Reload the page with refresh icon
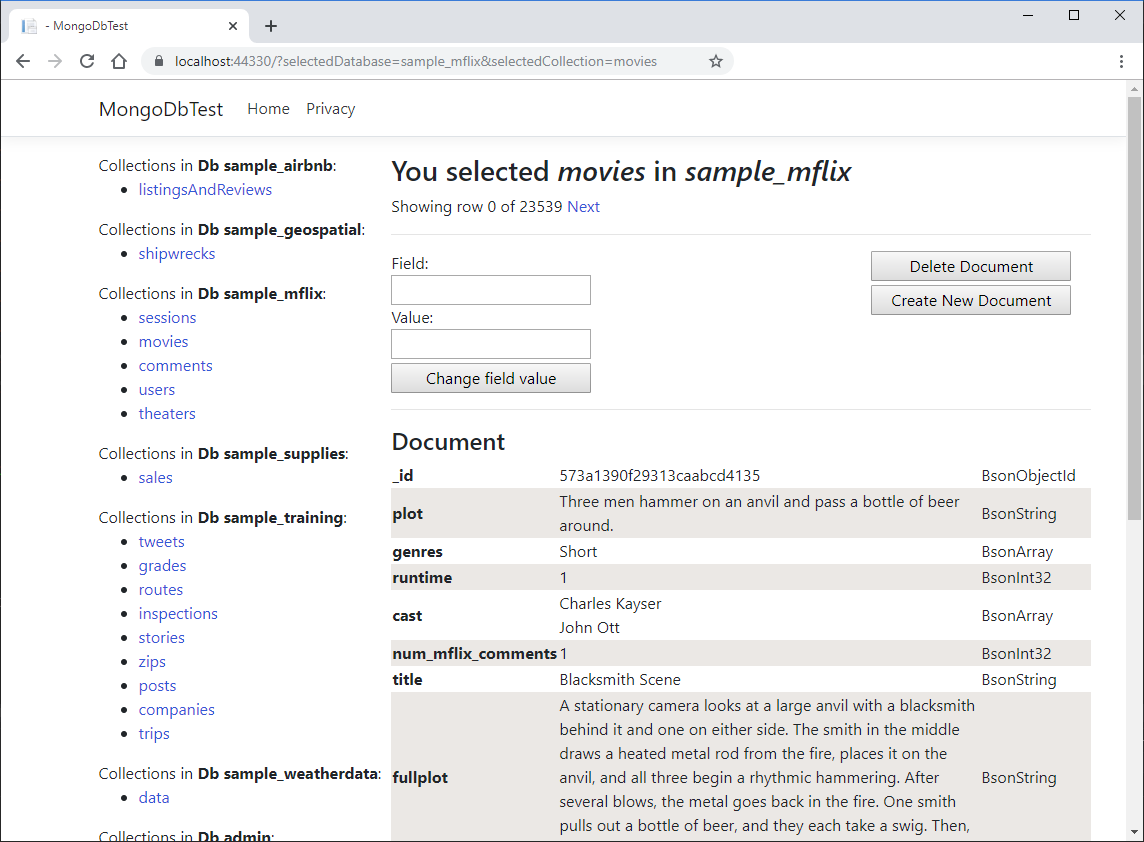 tap(87, 61)
